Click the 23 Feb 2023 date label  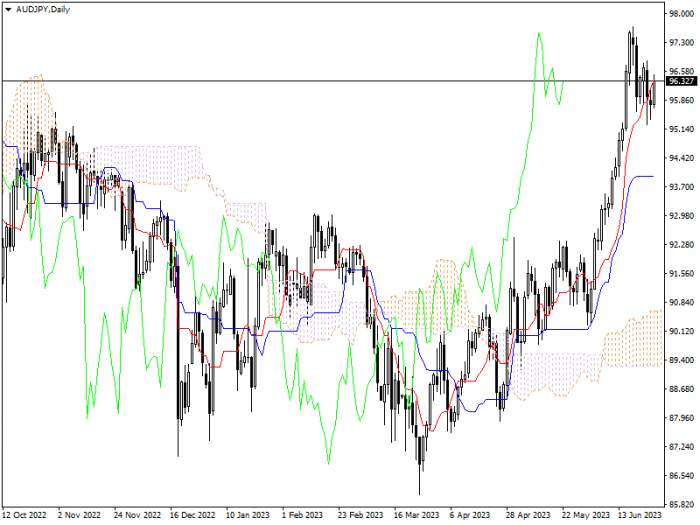click(360, 515)
